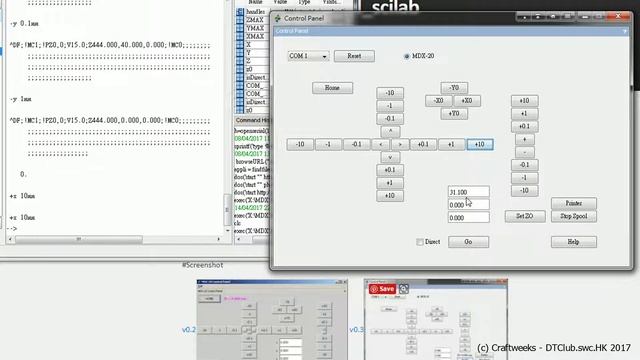Click the Pinterest Save button on the thumbnail
Screen dimensions: 640x360
pyautogui.click(x=382, y=289)
